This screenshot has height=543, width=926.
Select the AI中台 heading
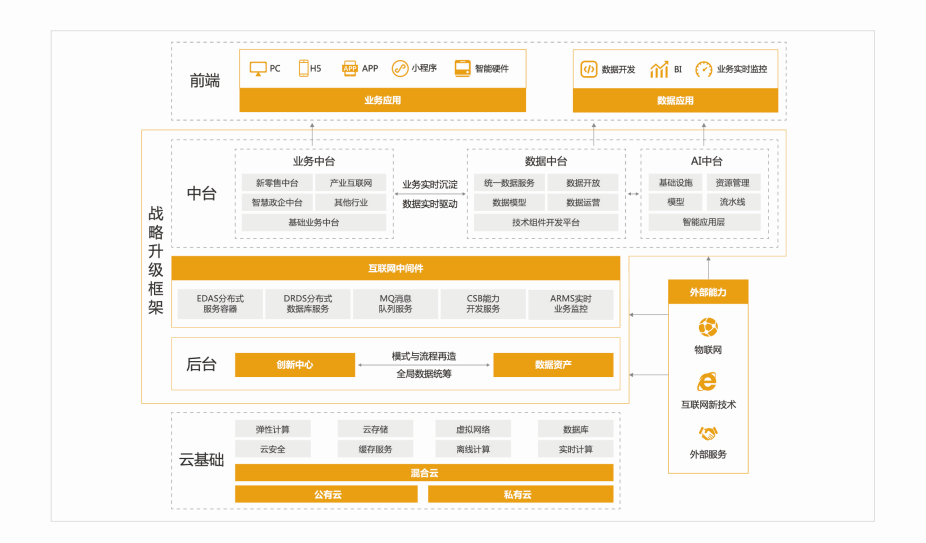point(706,161)
